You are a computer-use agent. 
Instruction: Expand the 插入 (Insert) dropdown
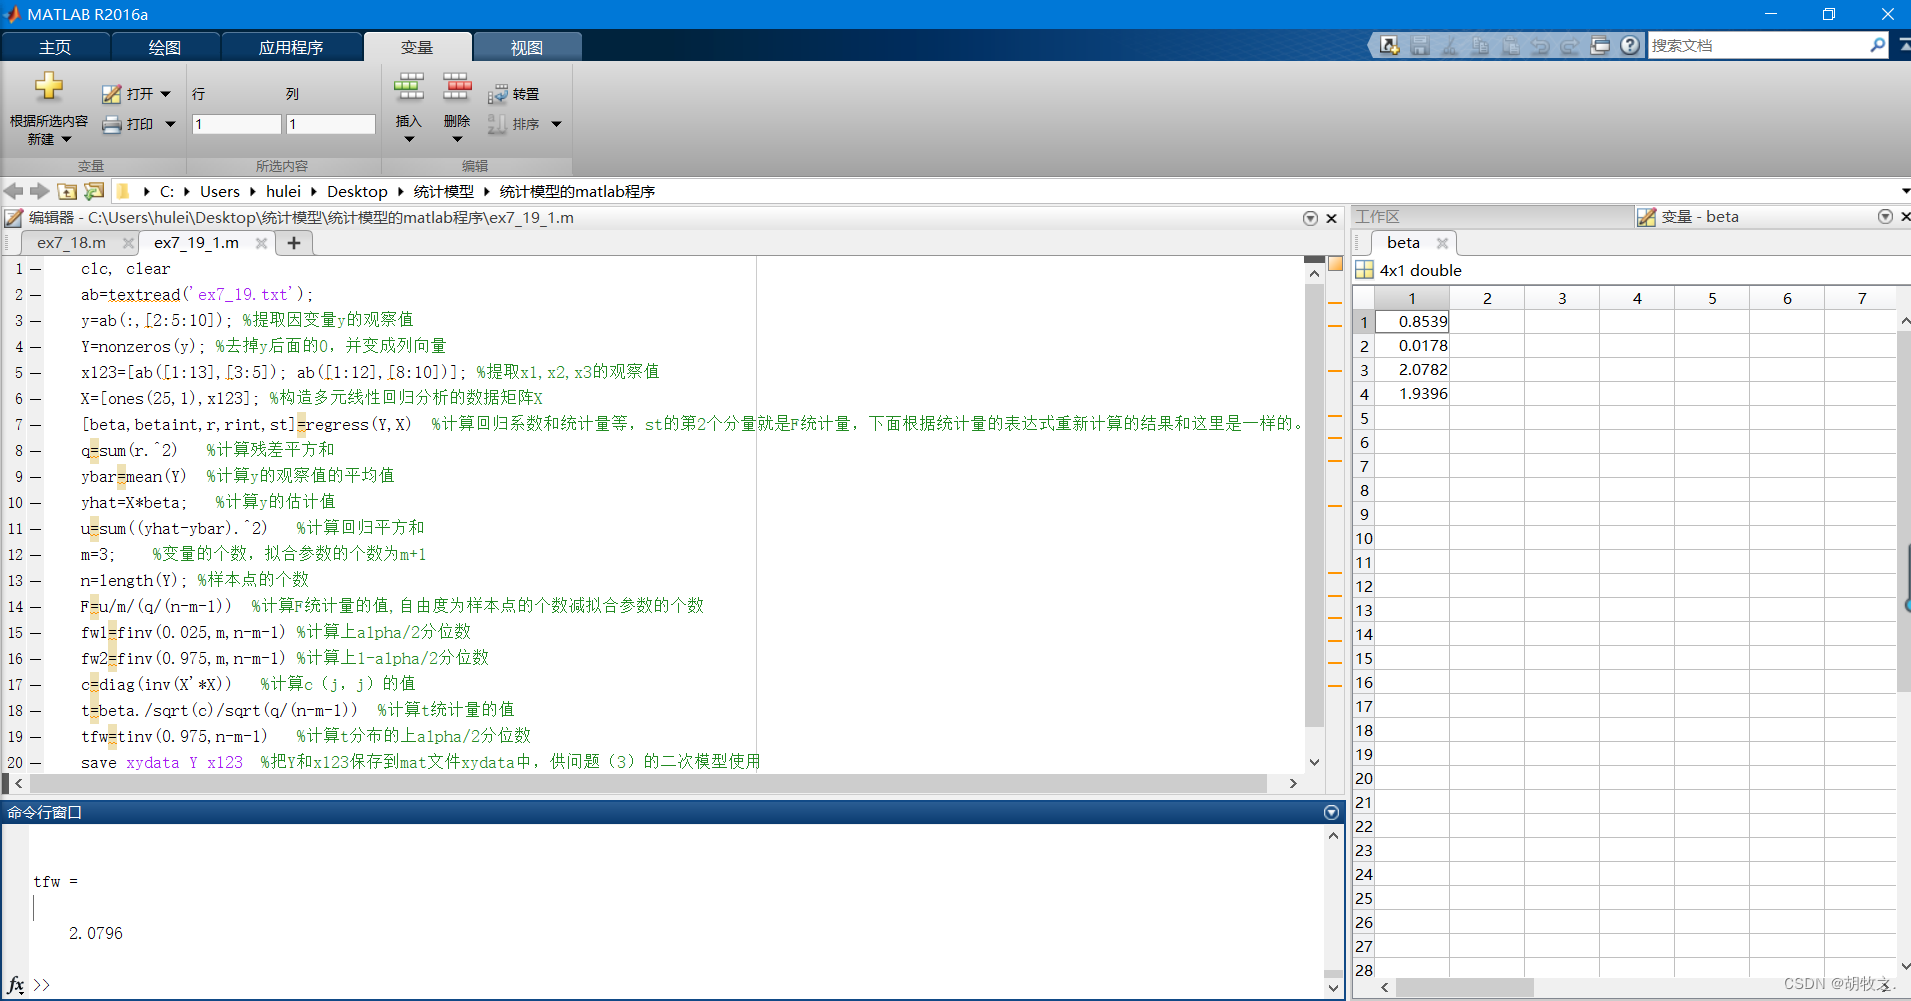408,139
